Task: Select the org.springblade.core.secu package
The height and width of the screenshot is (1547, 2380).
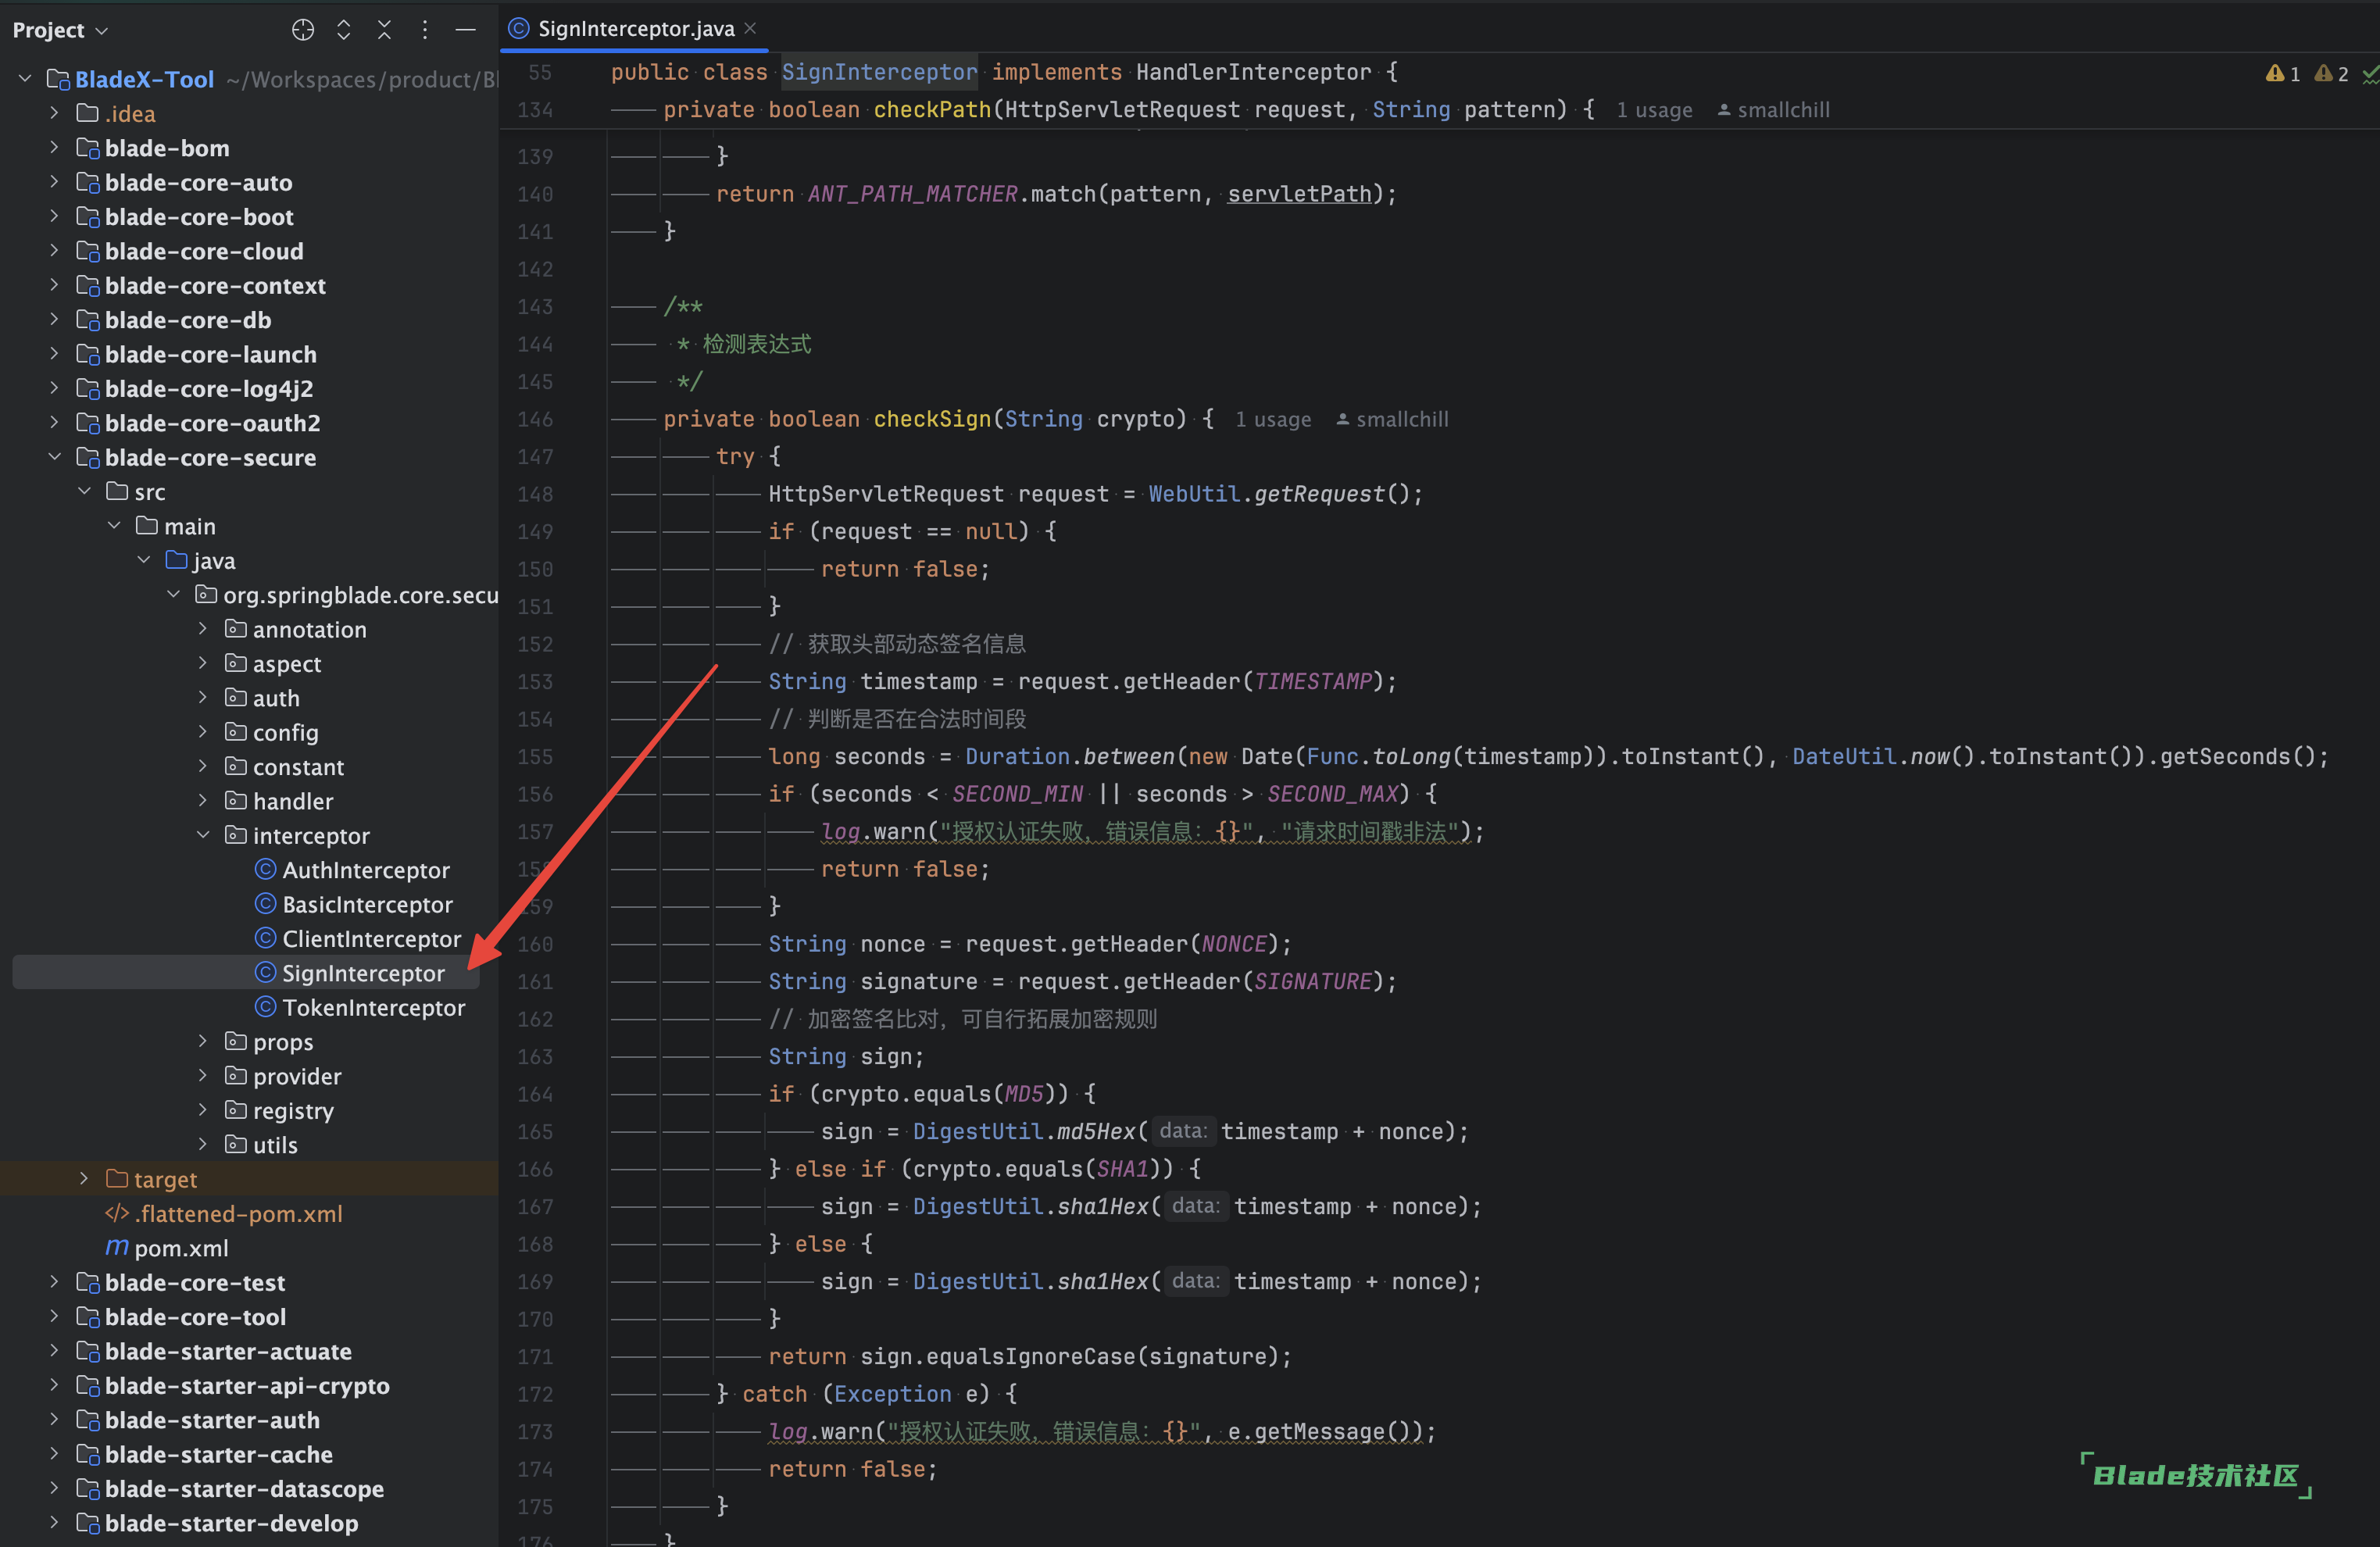Action: [360, 595]
